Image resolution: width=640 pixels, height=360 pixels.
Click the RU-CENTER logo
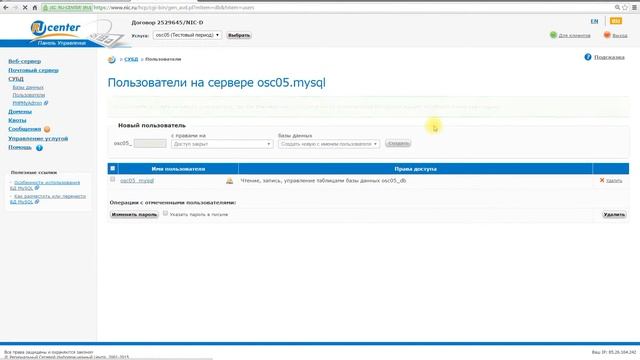click(x=56, y=28)
